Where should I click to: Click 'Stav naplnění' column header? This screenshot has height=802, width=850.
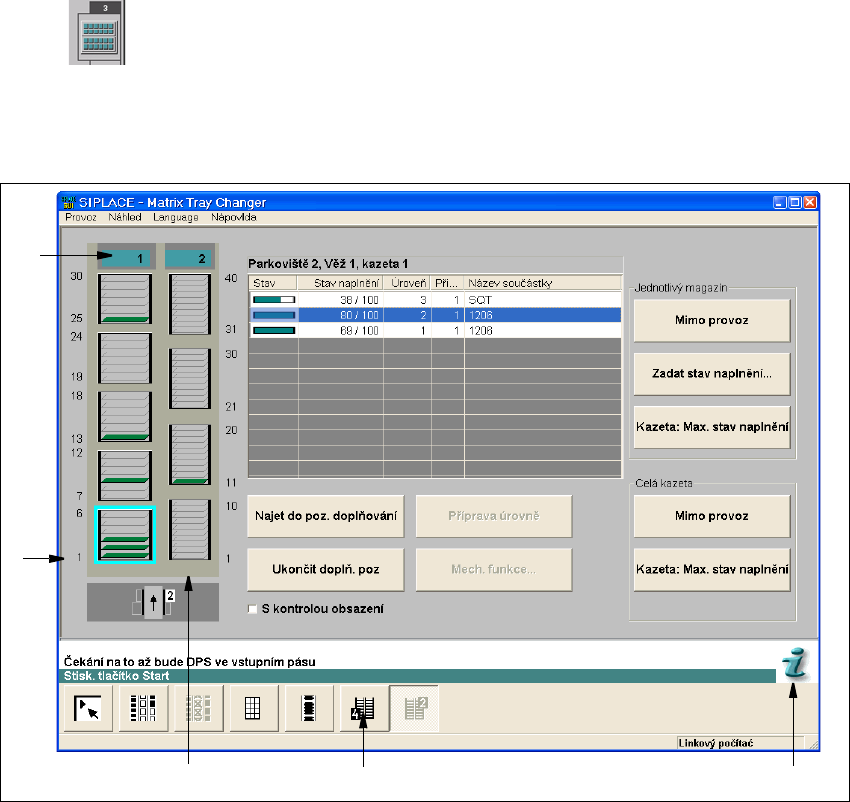[x=340, y=283]
